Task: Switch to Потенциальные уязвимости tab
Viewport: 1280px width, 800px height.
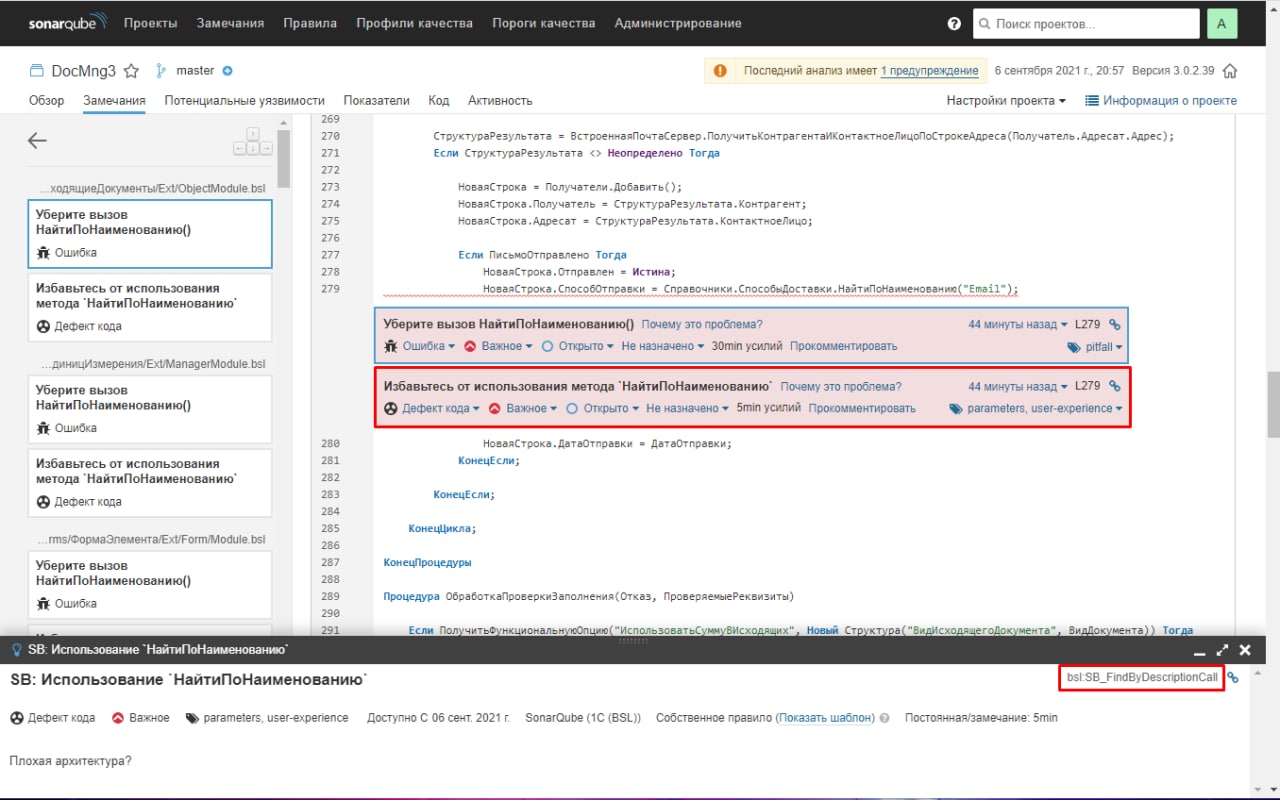Action: tap(245, 100)
